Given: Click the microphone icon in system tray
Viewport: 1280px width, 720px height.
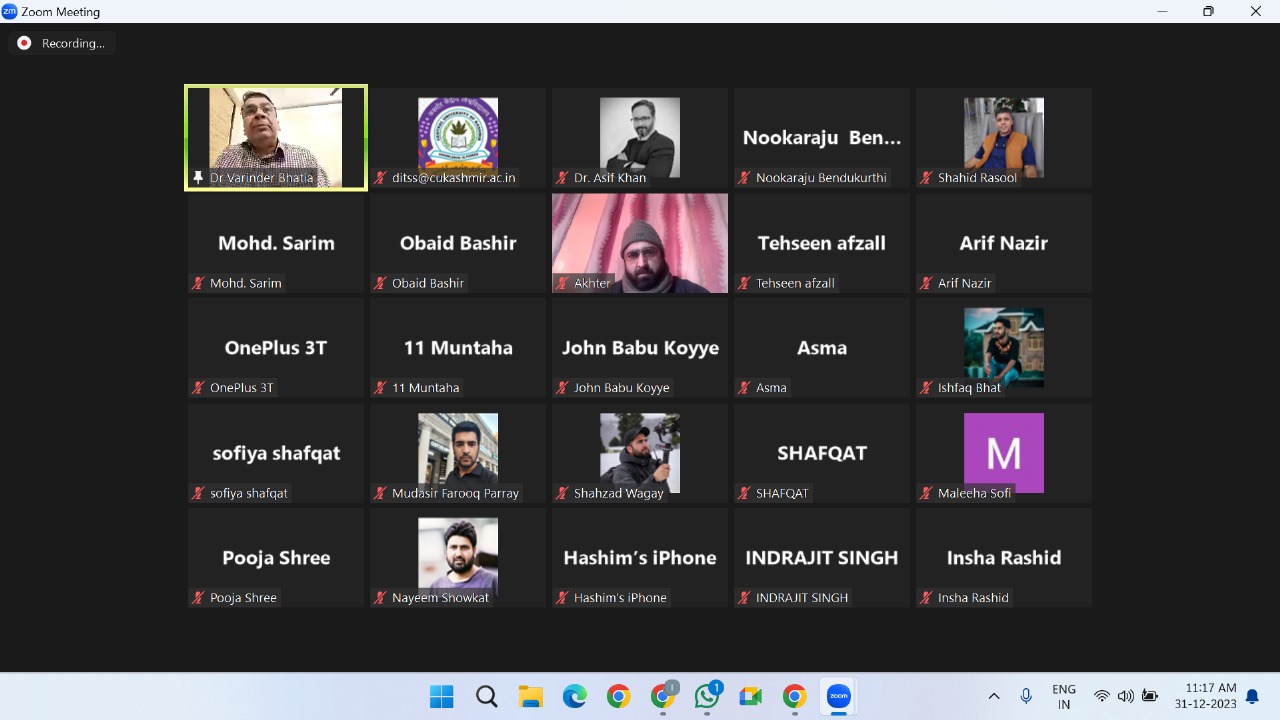Looking at the screenshot, I should point(1026,697).
